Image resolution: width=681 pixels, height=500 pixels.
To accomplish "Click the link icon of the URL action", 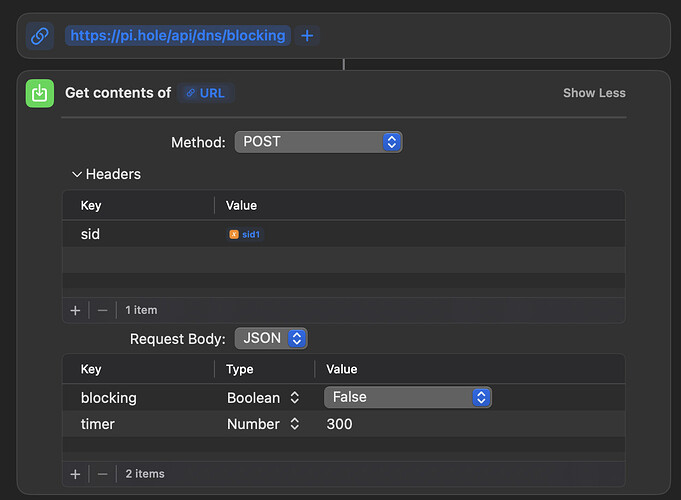I will tap(40, 36).
